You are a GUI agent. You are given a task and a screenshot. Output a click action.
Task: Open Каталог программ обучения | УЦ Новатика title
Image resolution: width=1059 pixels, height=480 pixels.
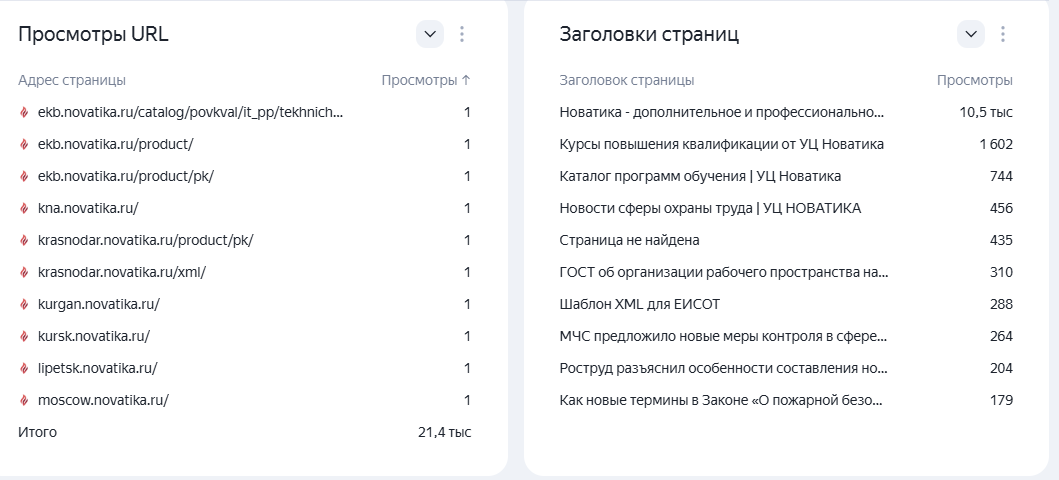pos(700,176)
